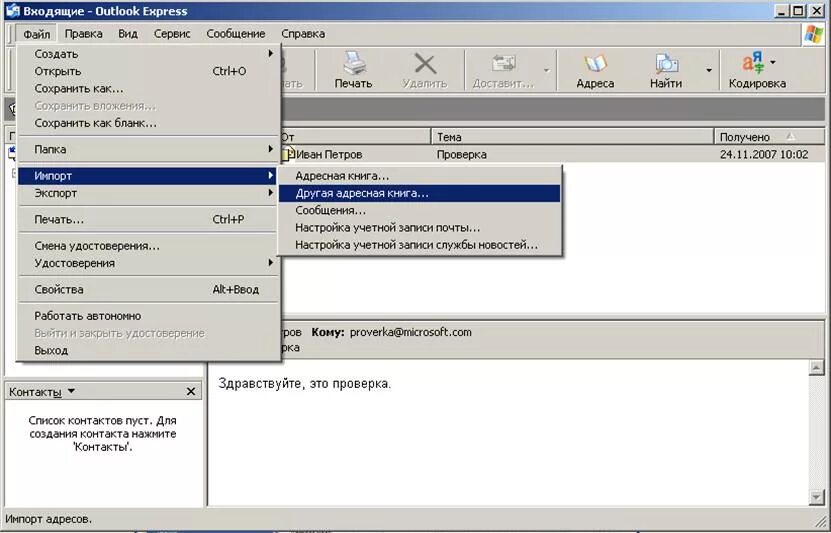The width and height of the screenshot is (831, 533).
Task: Select Свойства menu entry
Action: [148, 289]
